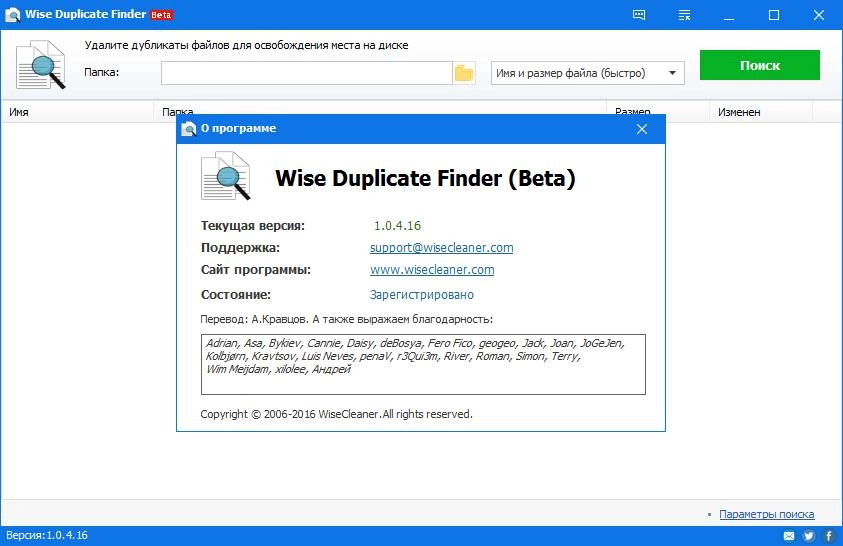843x546 pixels.
Task: Open the support@wisecleaner.com link
Action: [441, 248]
